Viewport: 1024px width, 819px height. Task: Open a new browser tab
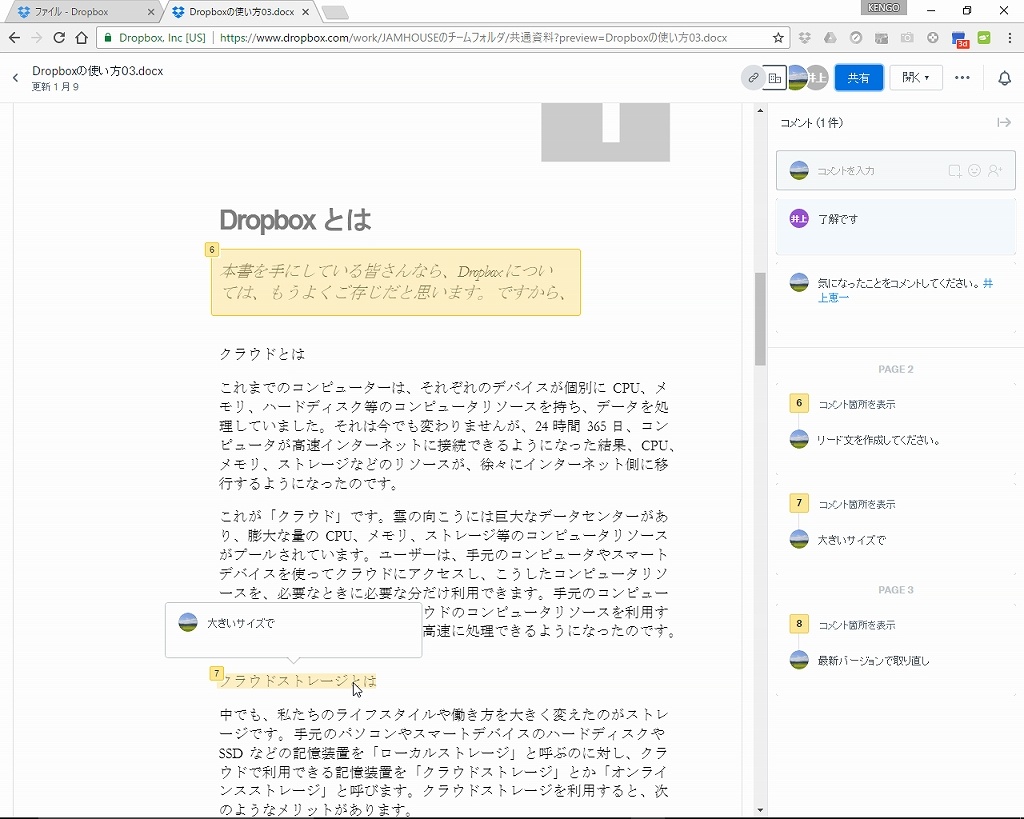335,12
